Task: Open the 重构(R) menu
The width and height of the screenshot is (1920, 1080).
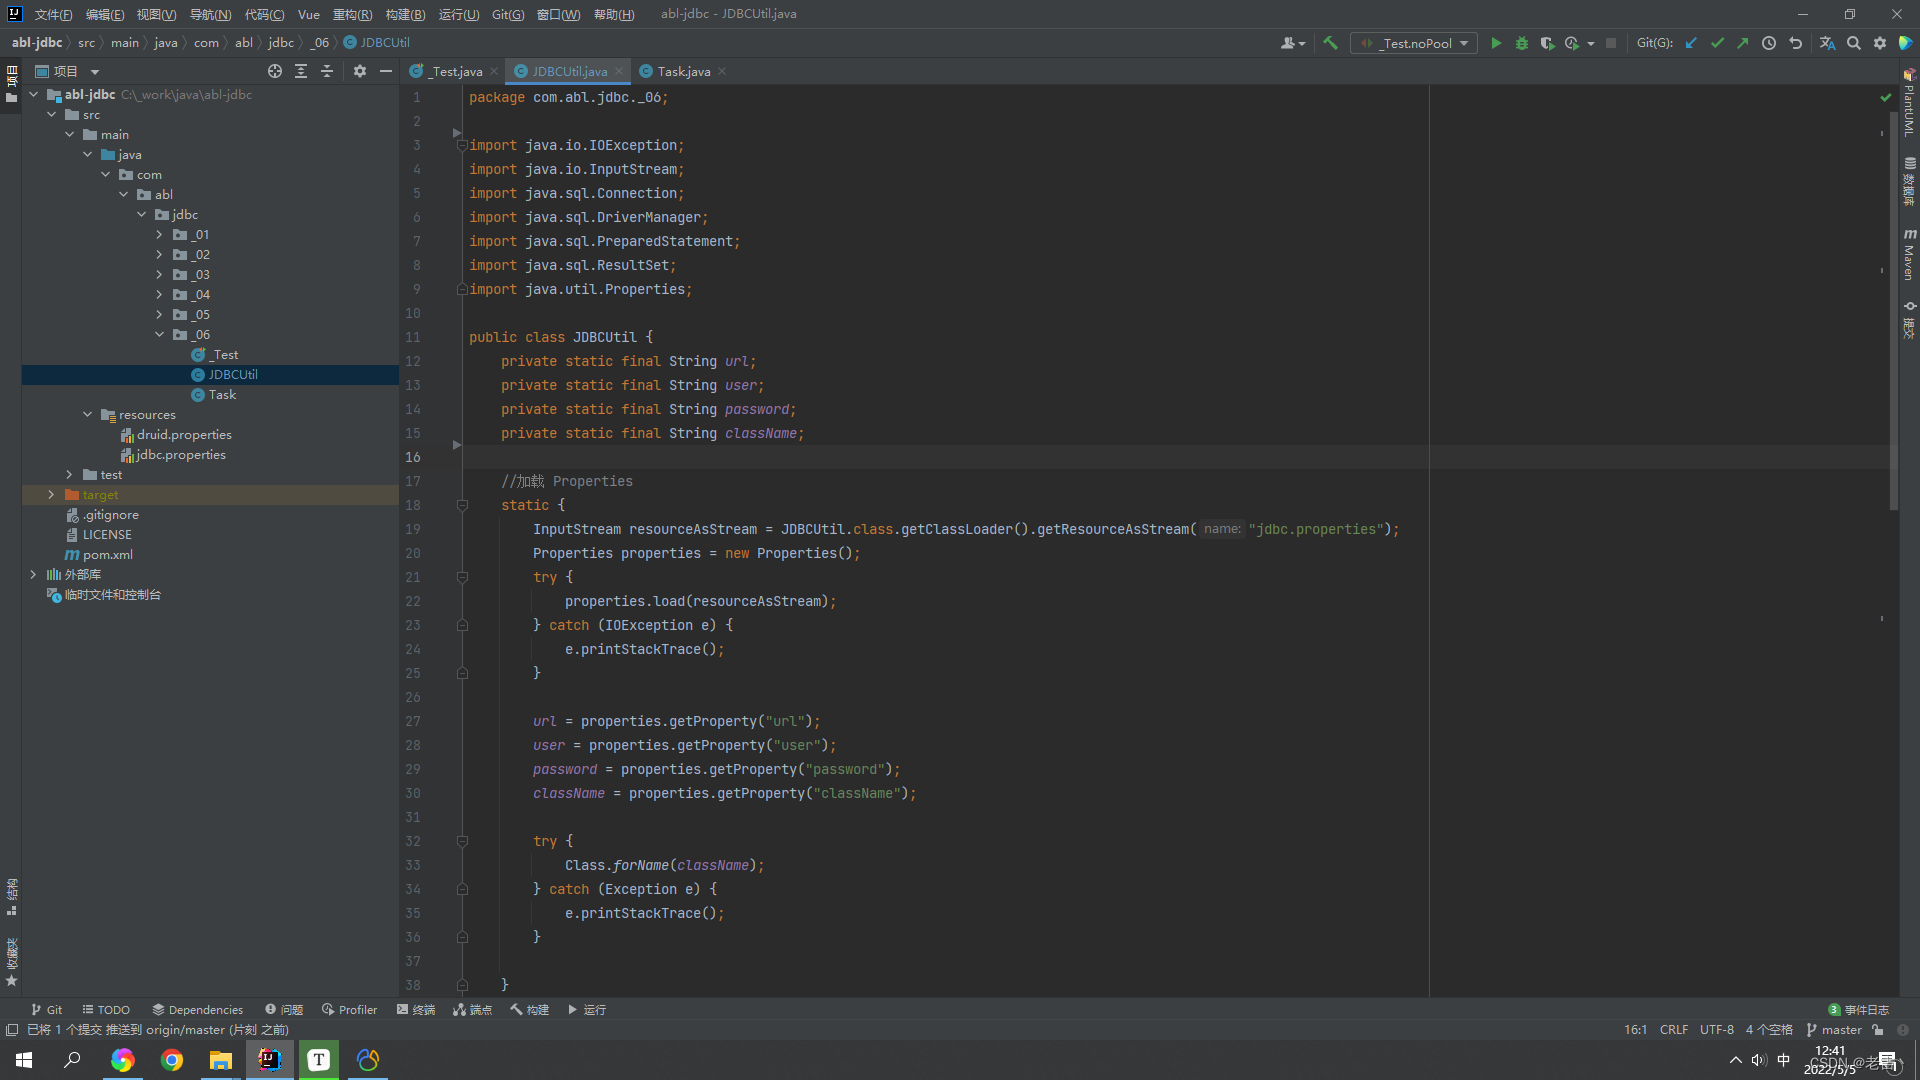Action: tap(352, 14)
